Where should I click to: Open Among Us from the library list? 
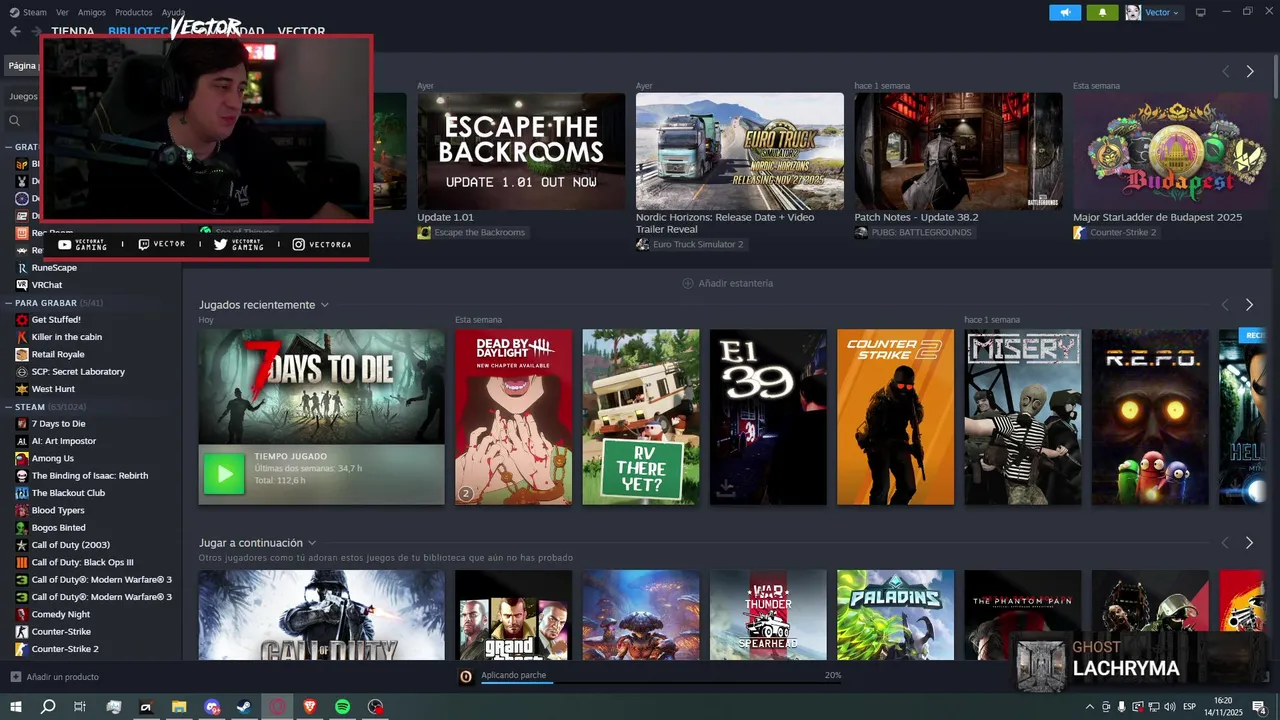click(52, 458)
